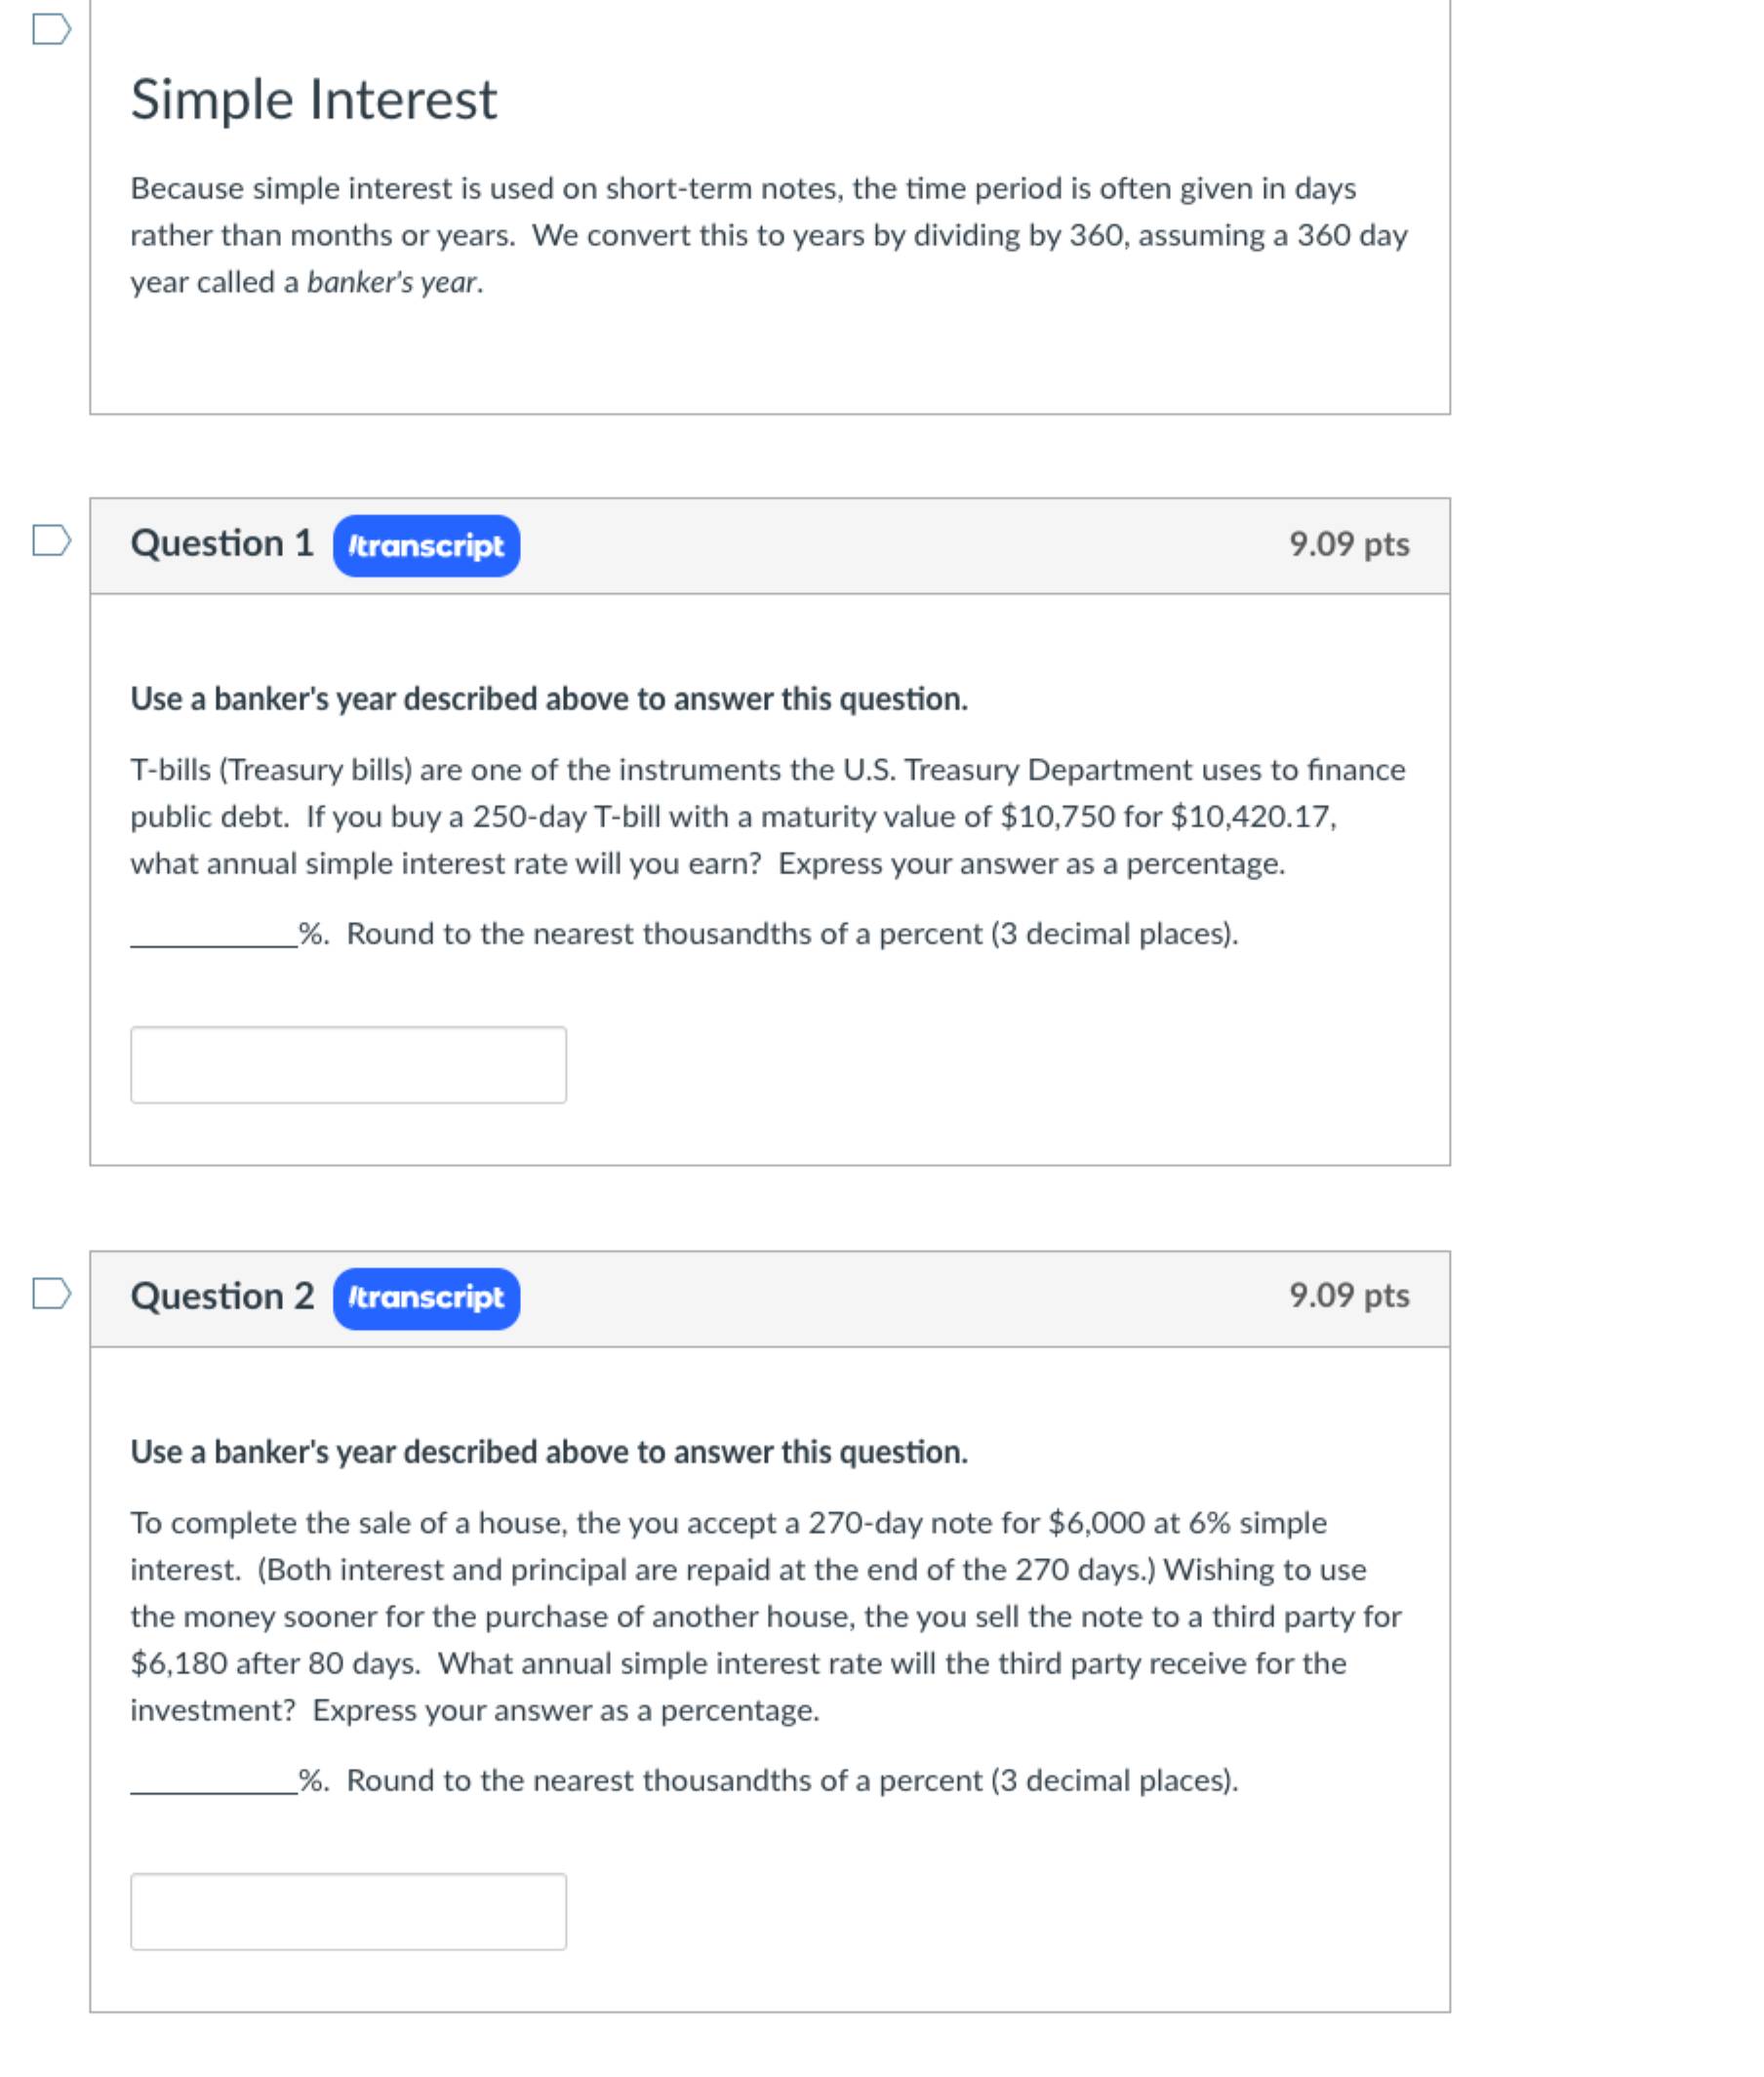Select the Question 2 header bar

770,1297
